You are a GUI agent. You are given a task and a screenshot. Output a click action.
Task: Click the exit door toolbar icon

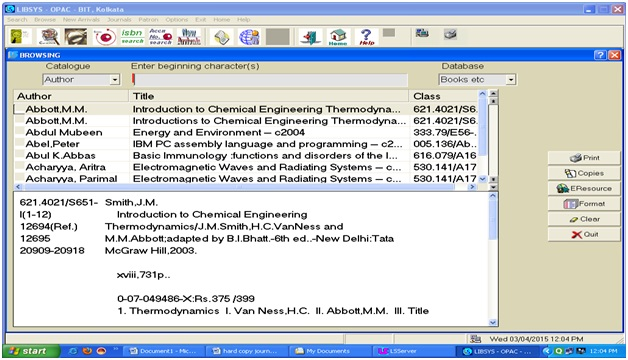(x=310, y=37)
